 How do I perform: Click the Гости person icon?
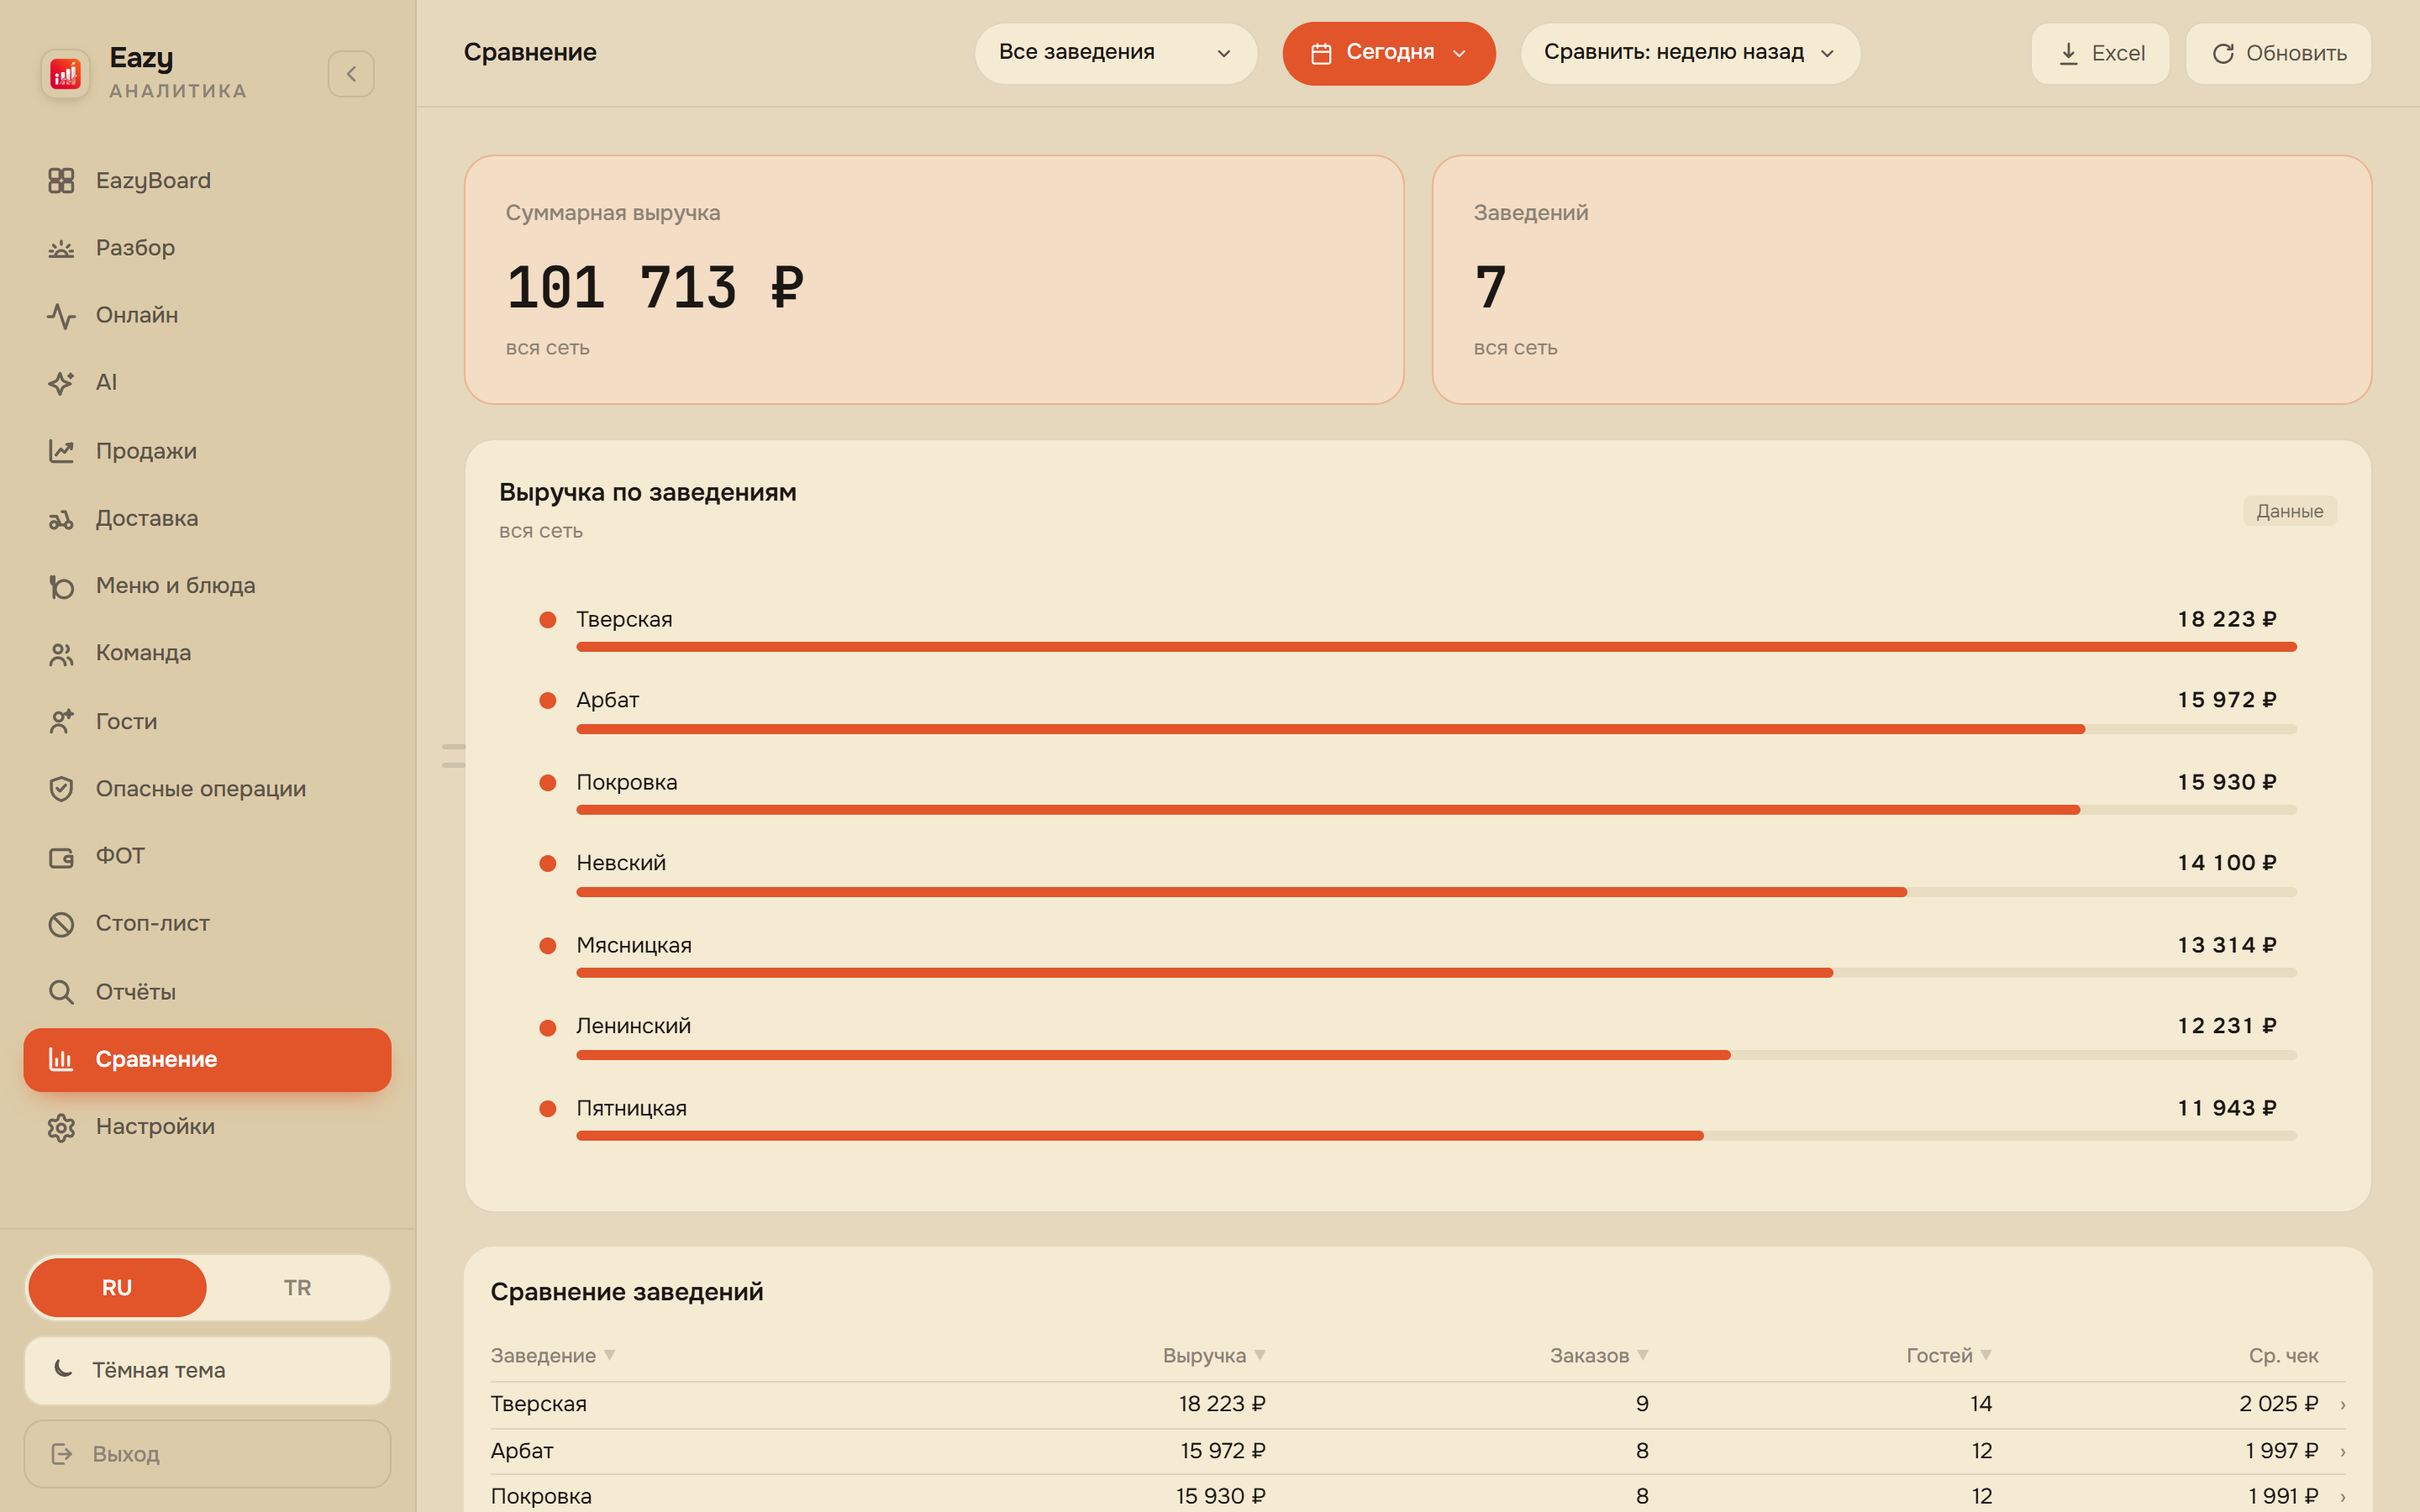tap(61, 721)
